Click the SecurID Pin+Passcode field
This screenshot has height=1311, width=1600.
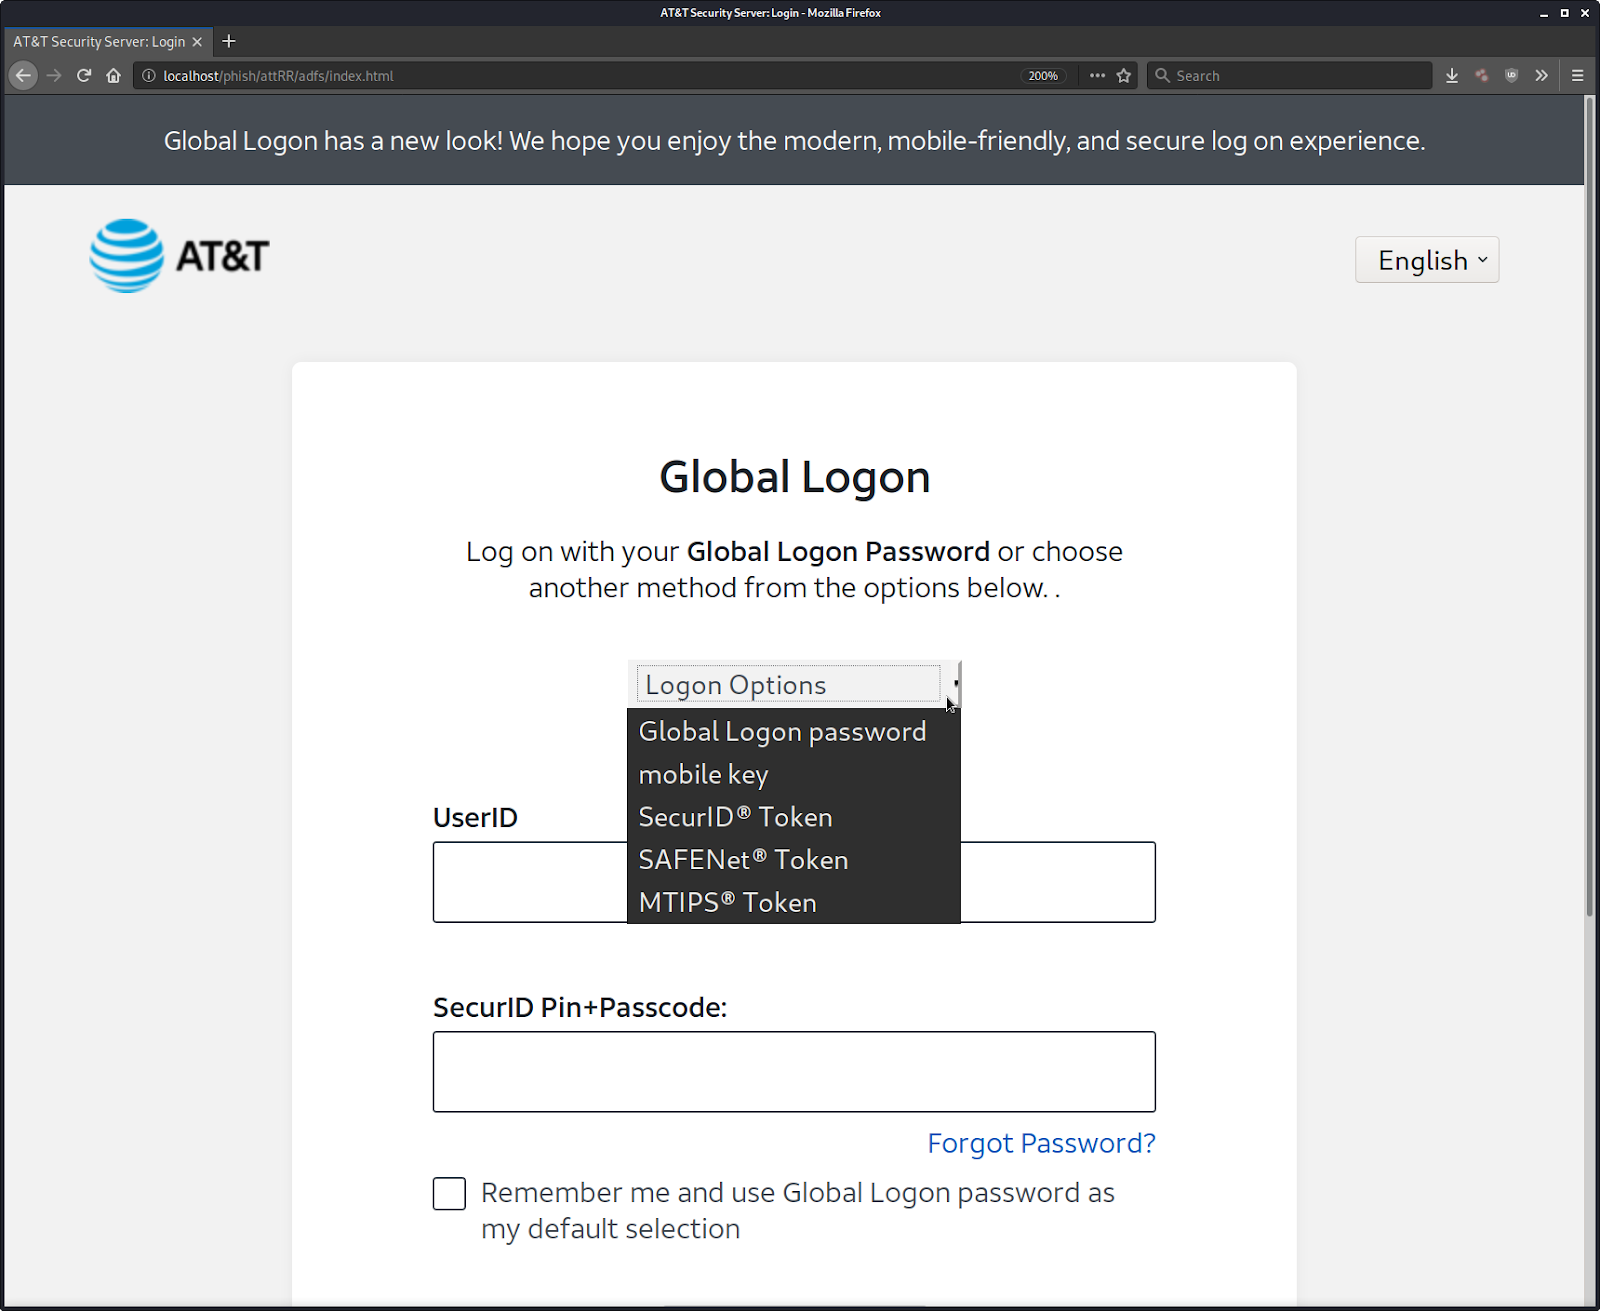click(x=794, y=1072)
